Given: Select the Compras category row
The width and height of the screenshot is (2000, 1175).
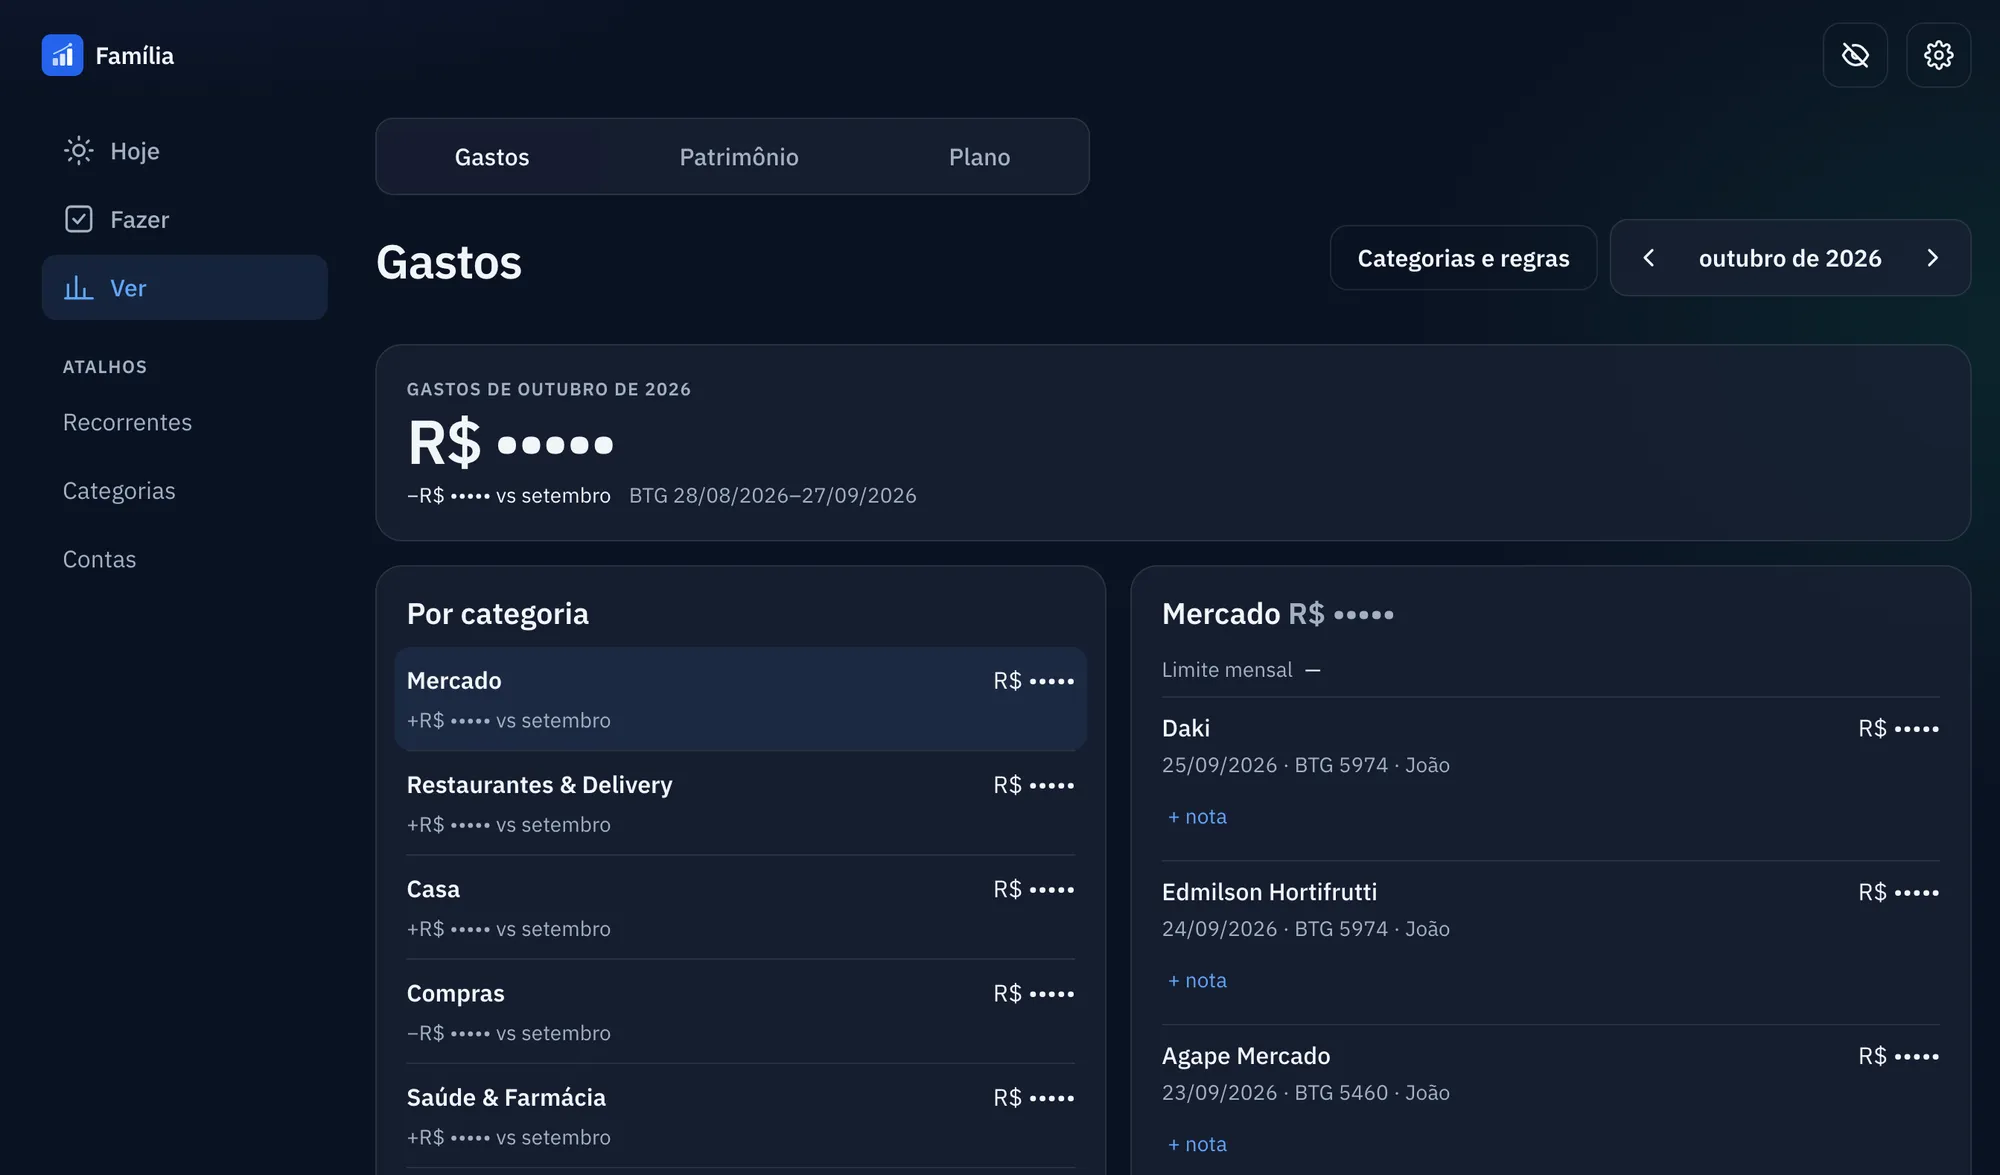Looking at the screenshot, I should (x=740, y=1011).
